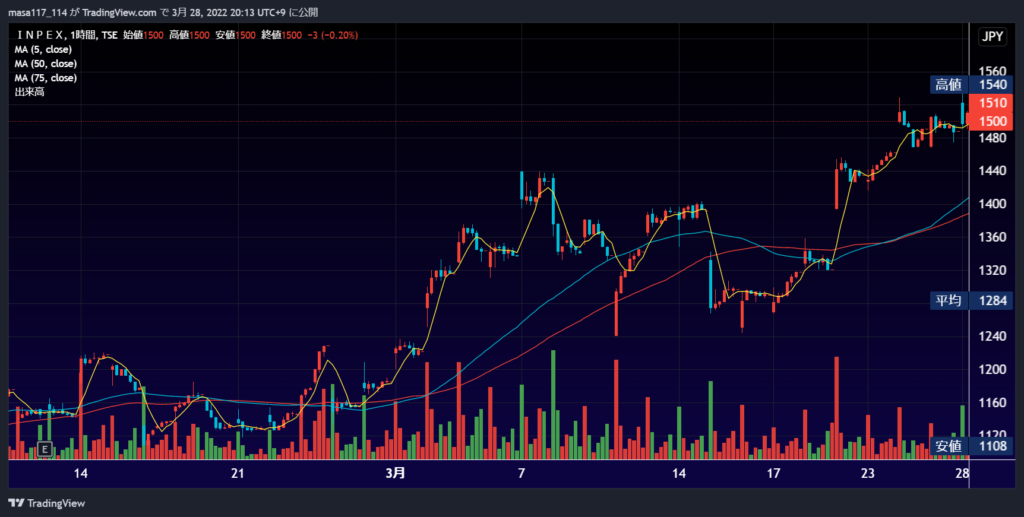
Task: Click the 1160 price axis label
Action: [x=992, y=403]
